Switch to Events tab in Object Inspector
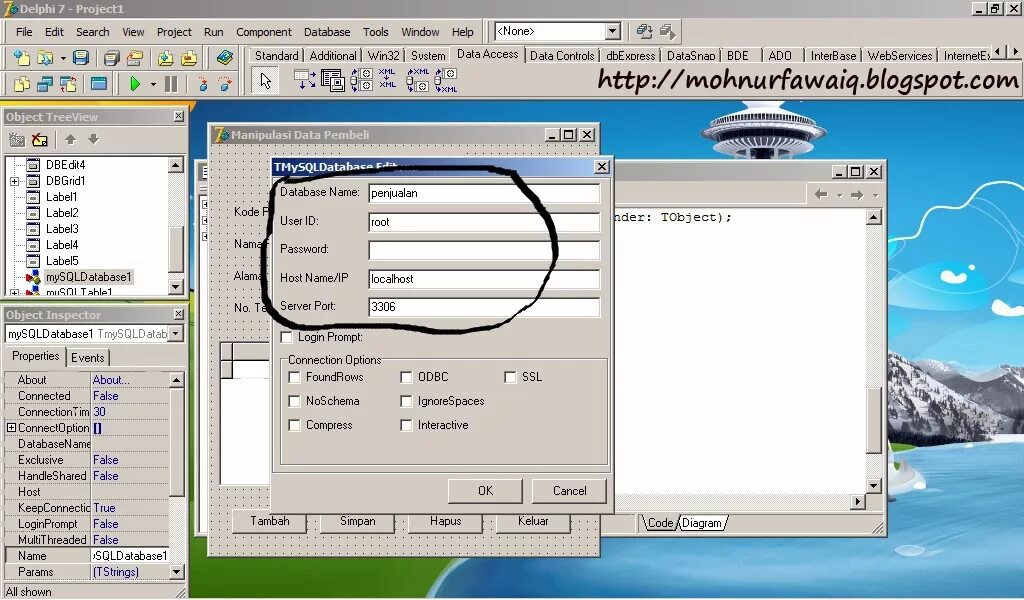The height and width of the screenshot is (600, 1024). [88, 358]
